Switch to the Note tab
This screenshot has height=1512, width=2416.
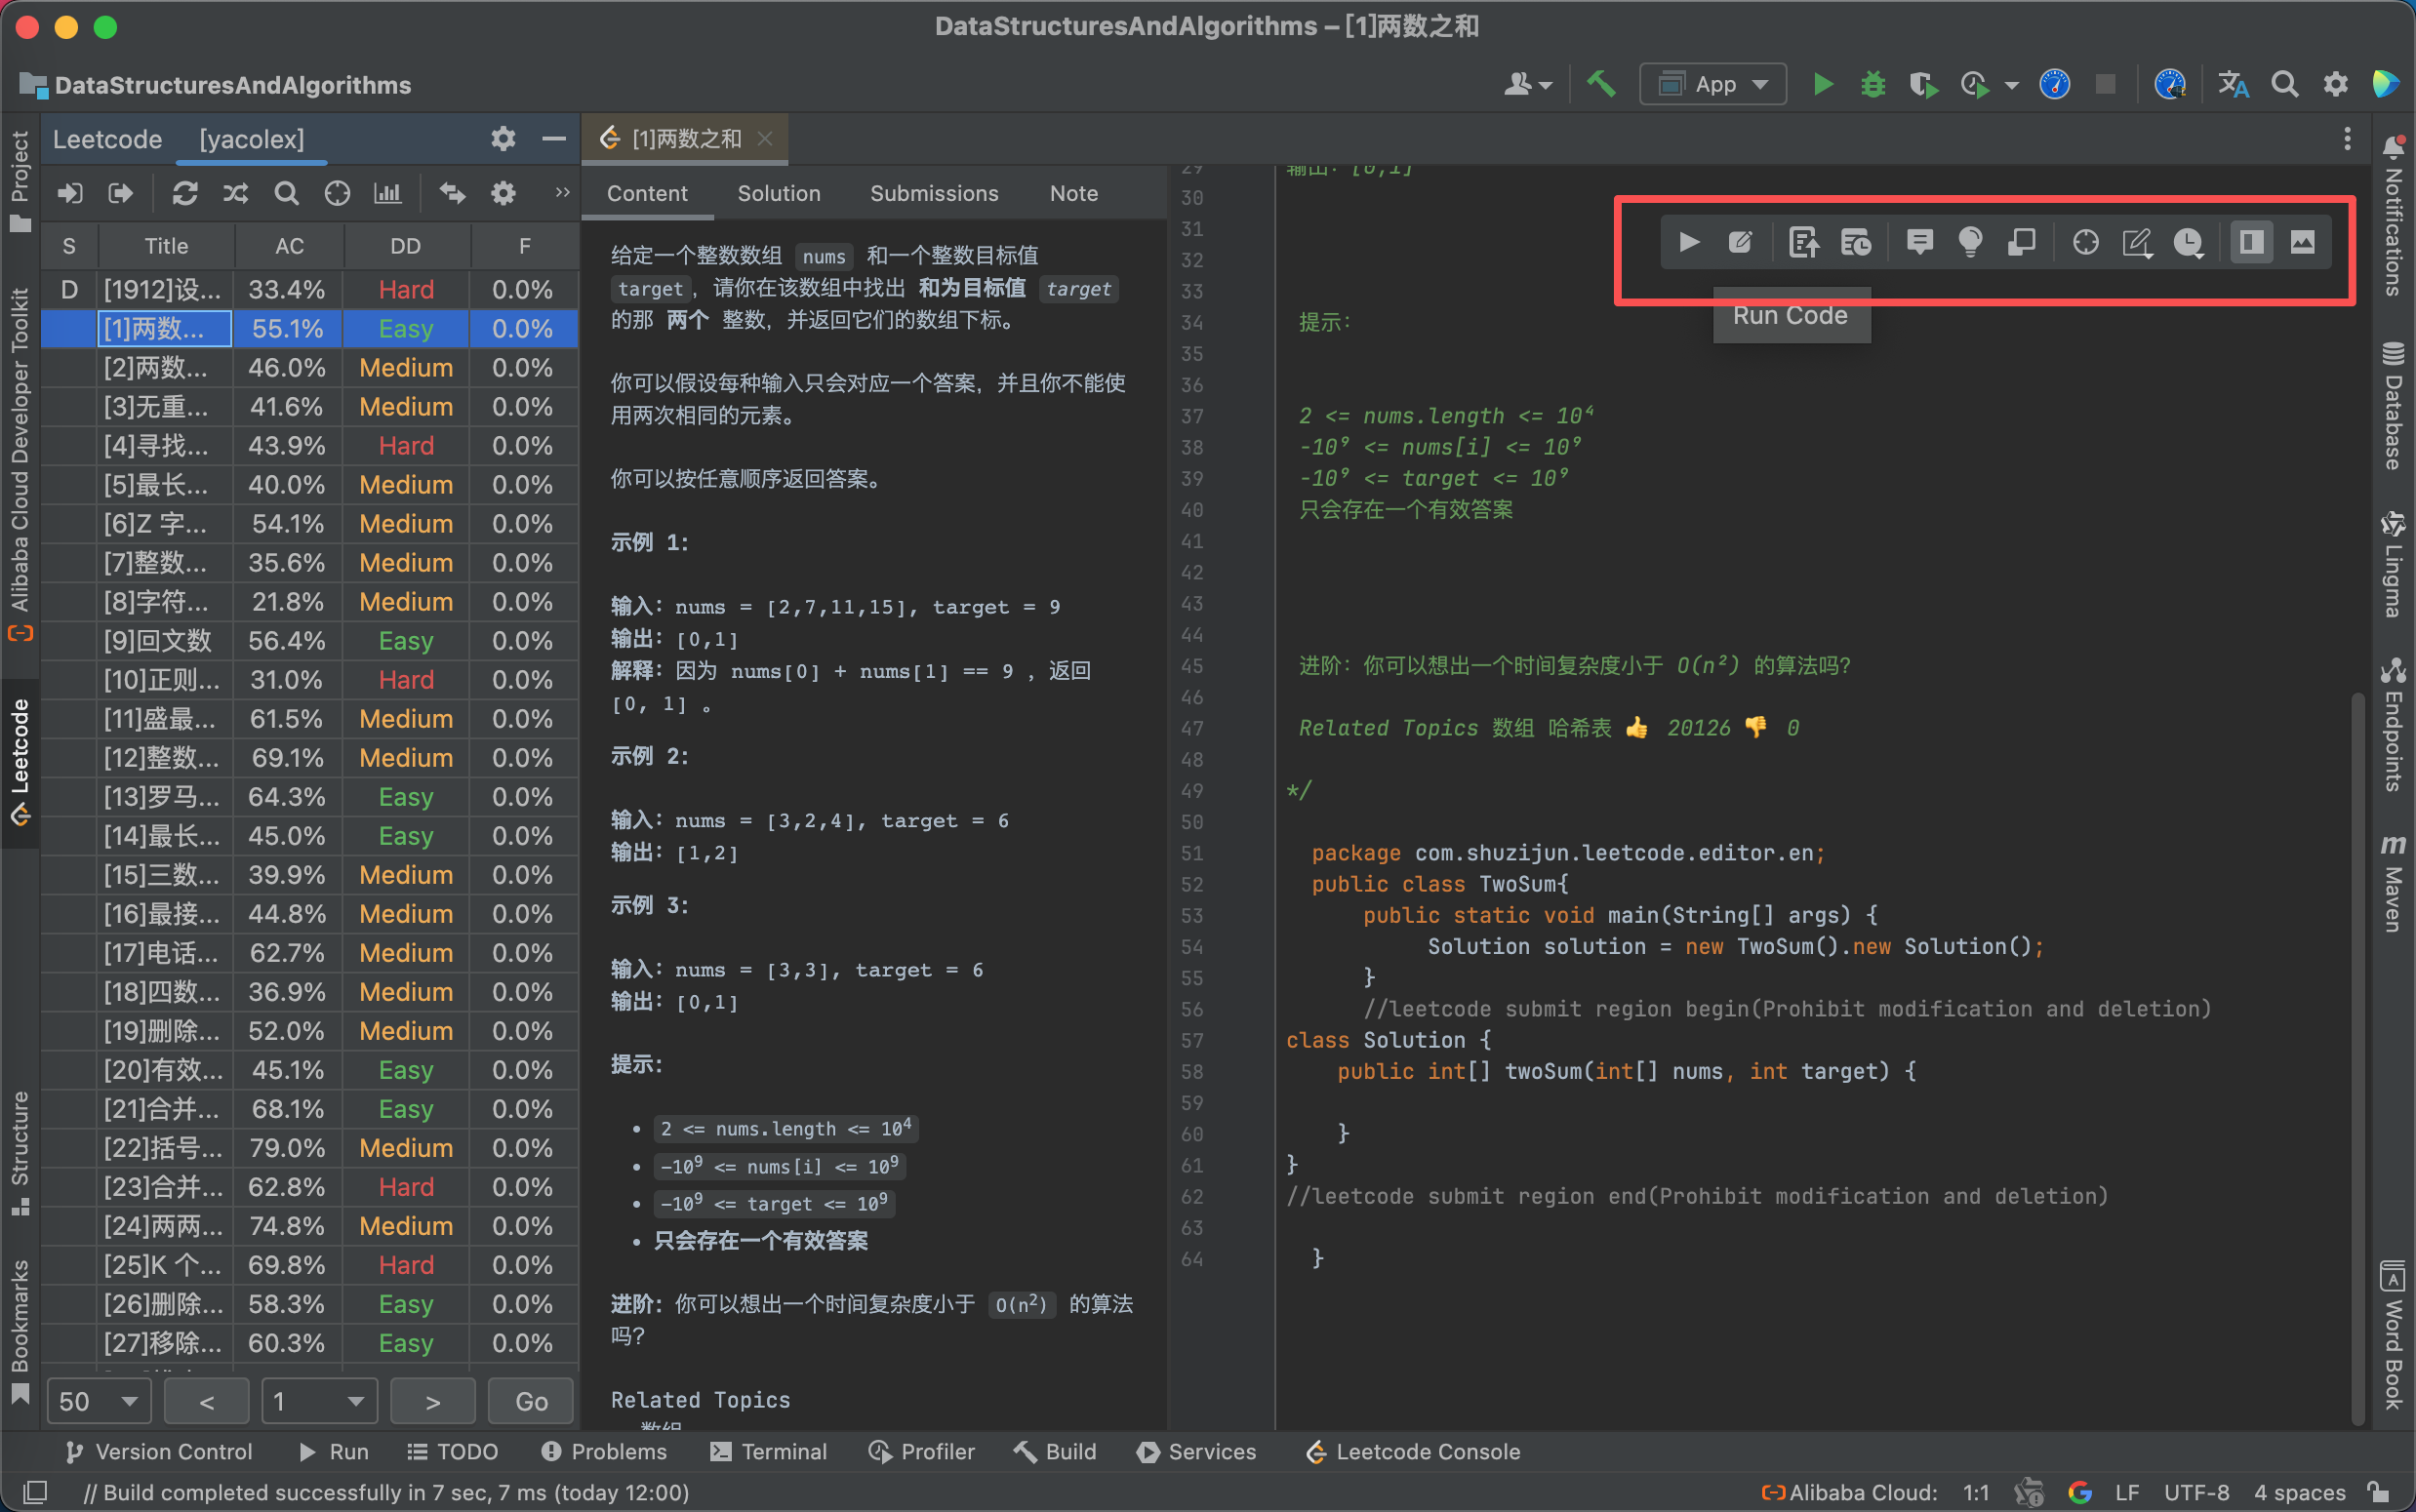[1074, 193]
